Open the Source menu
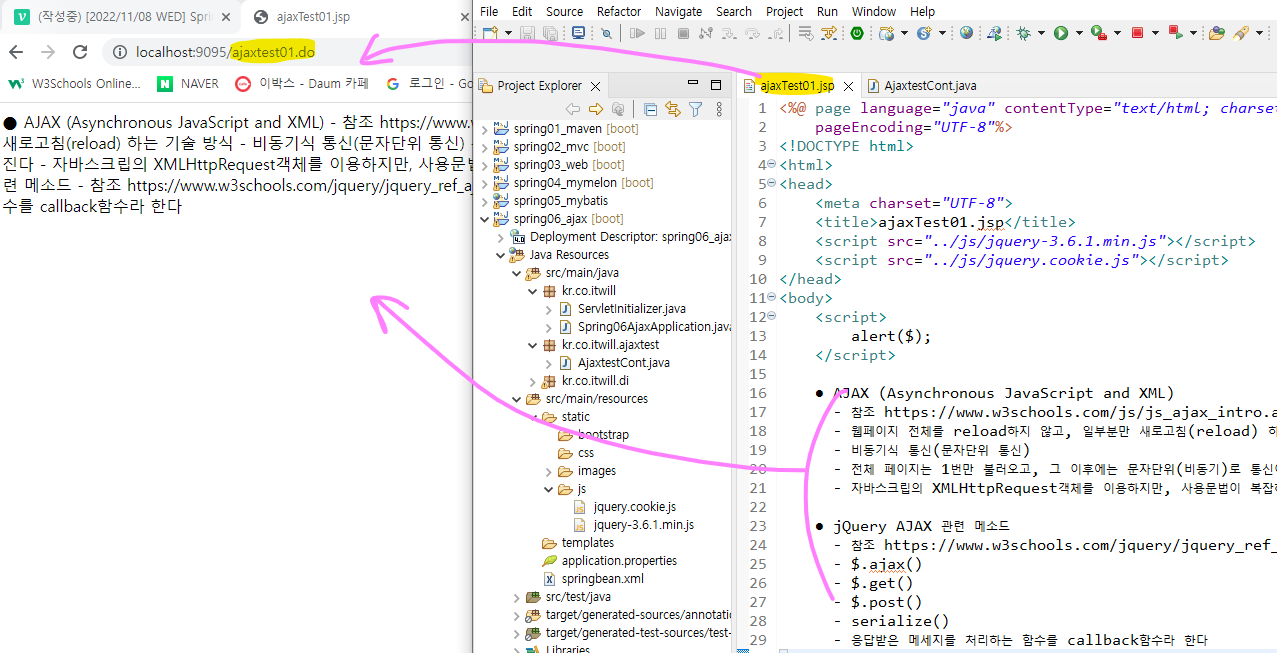Screen dimensions: 1277x653 (x=564, y=11)
